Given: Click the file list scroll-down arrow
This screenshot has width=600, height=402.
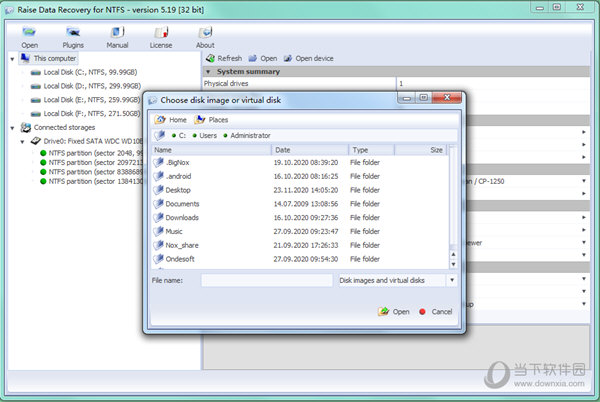Looking at the screenshot, I should 453,264.
